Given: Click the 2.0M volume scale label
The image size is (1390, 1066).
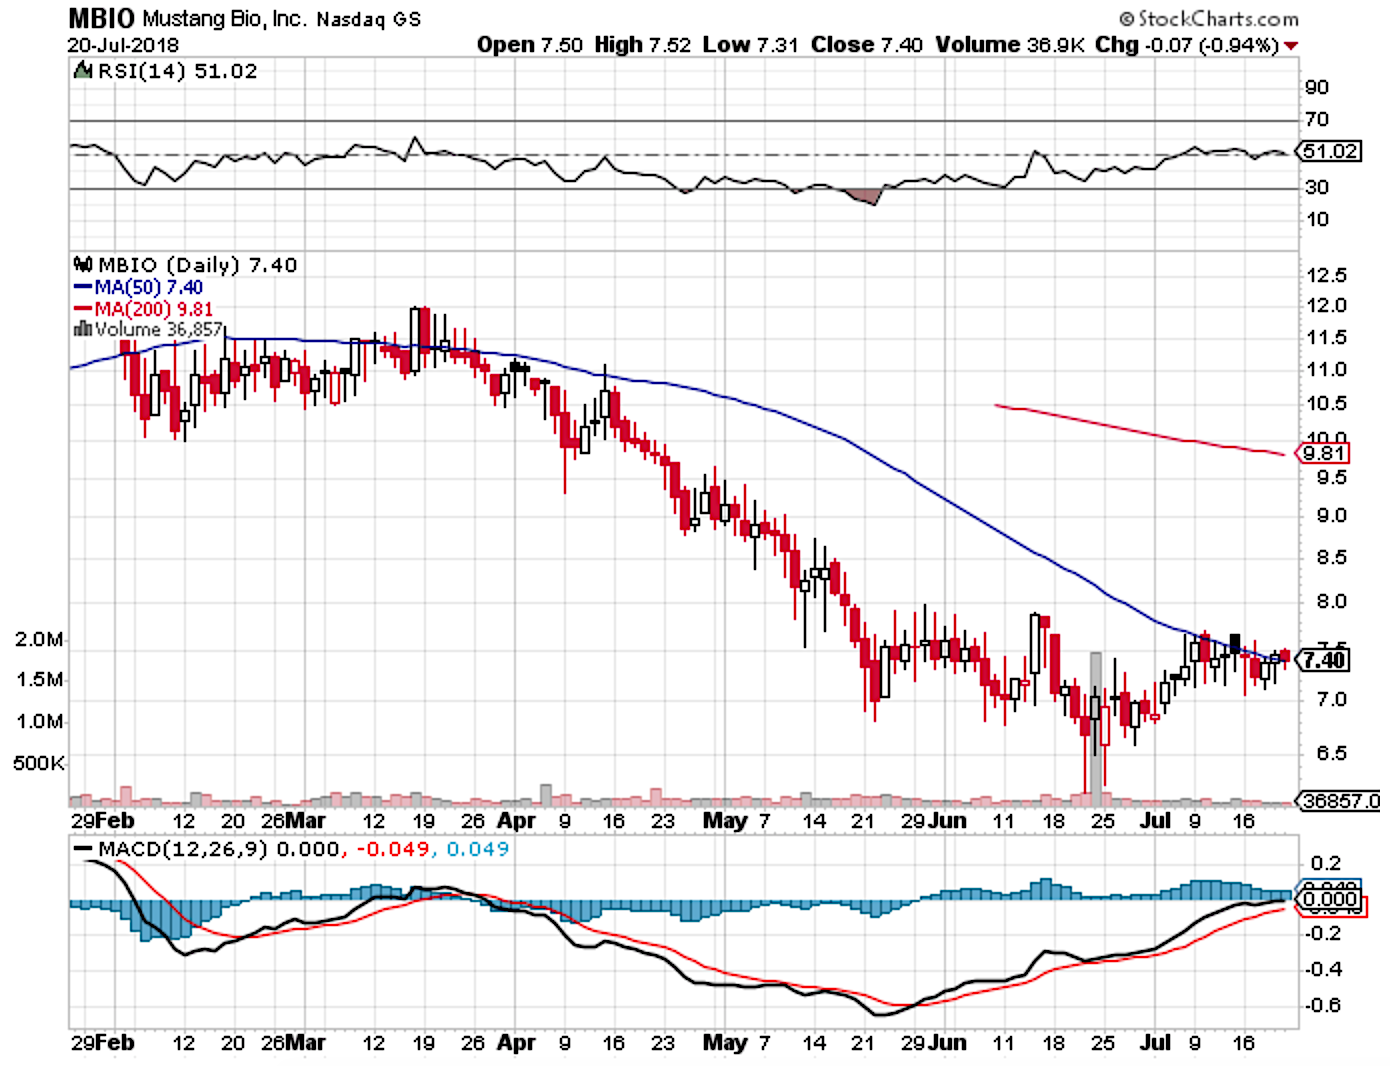Looking at the screenshot, I should [x=40, y=640].
